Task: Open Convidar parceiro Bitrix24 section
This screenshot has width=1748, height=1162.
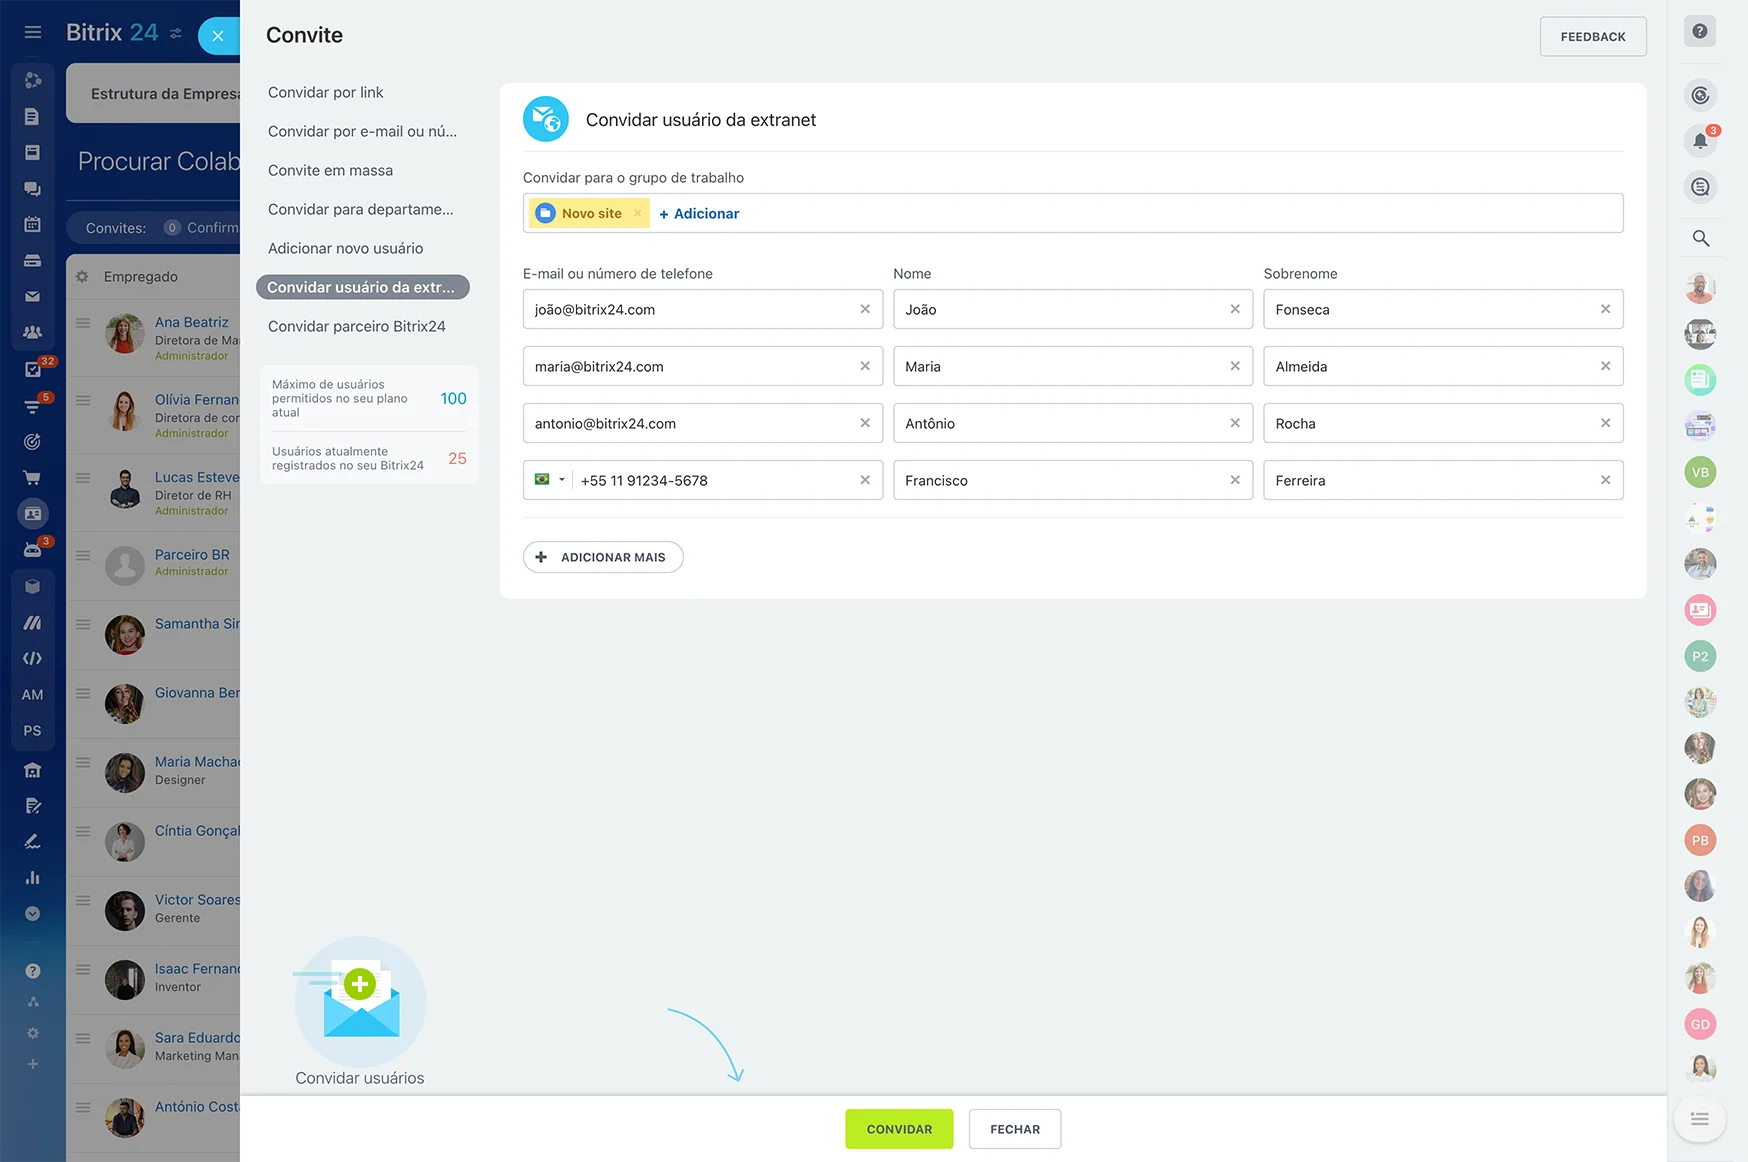Action: [x=356, y=326]
